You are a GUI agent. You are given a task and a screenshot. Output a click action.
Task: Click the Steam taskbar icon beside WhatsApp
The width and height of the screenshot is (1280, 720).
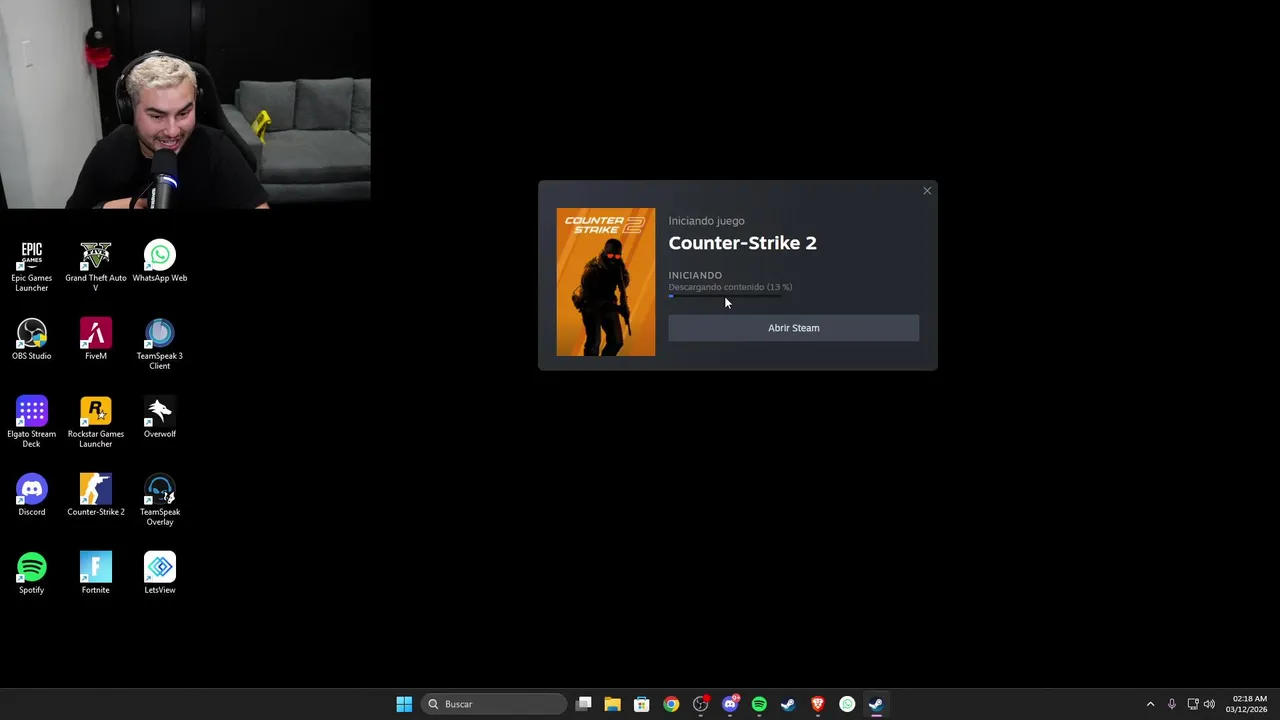876,704
